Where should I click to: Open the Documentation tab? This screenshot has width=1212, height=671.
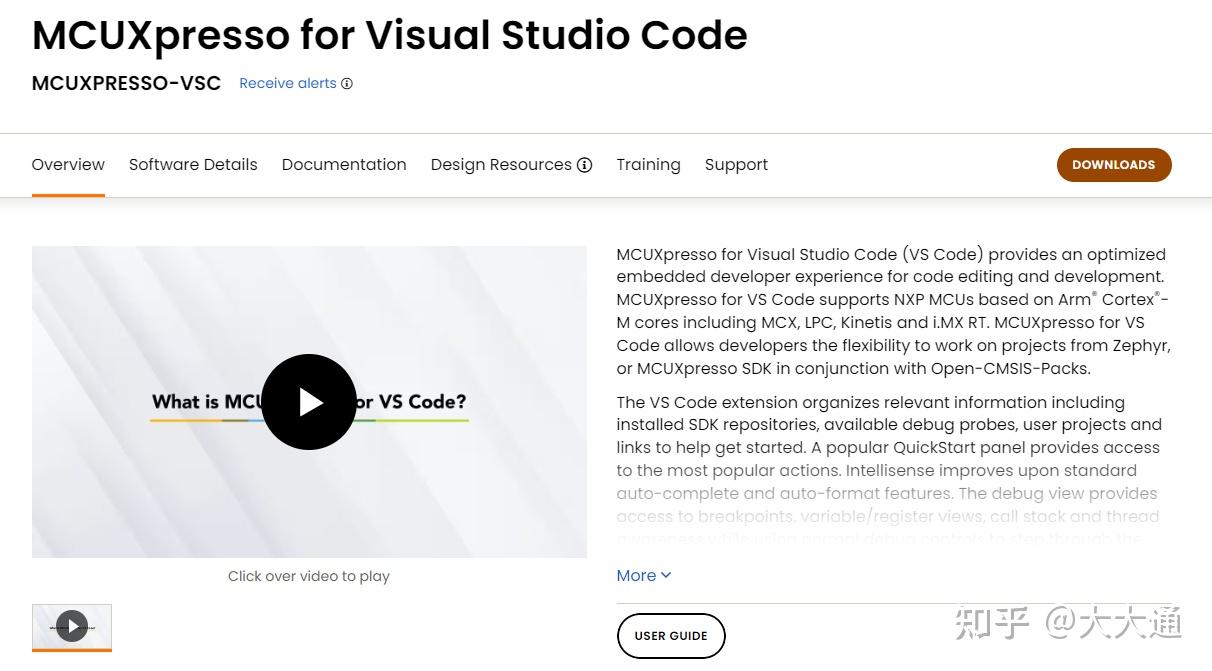[344, 165]
